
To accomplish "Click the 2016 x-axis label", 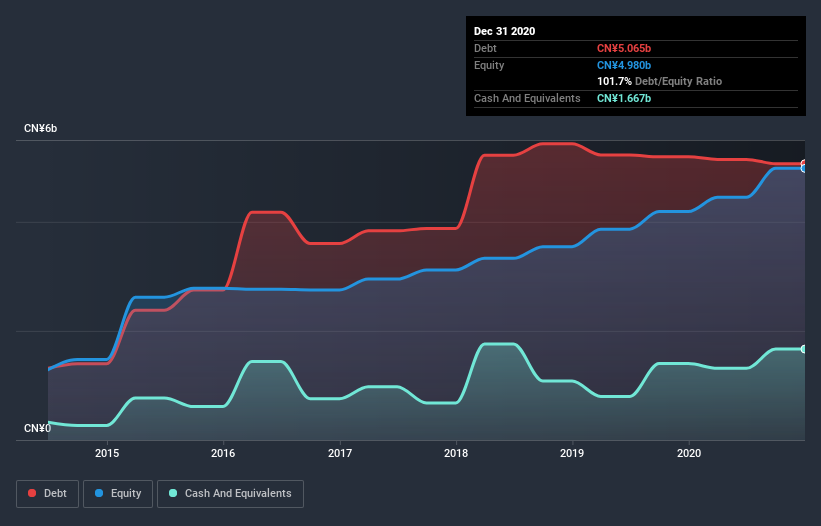I will [223, 453].
